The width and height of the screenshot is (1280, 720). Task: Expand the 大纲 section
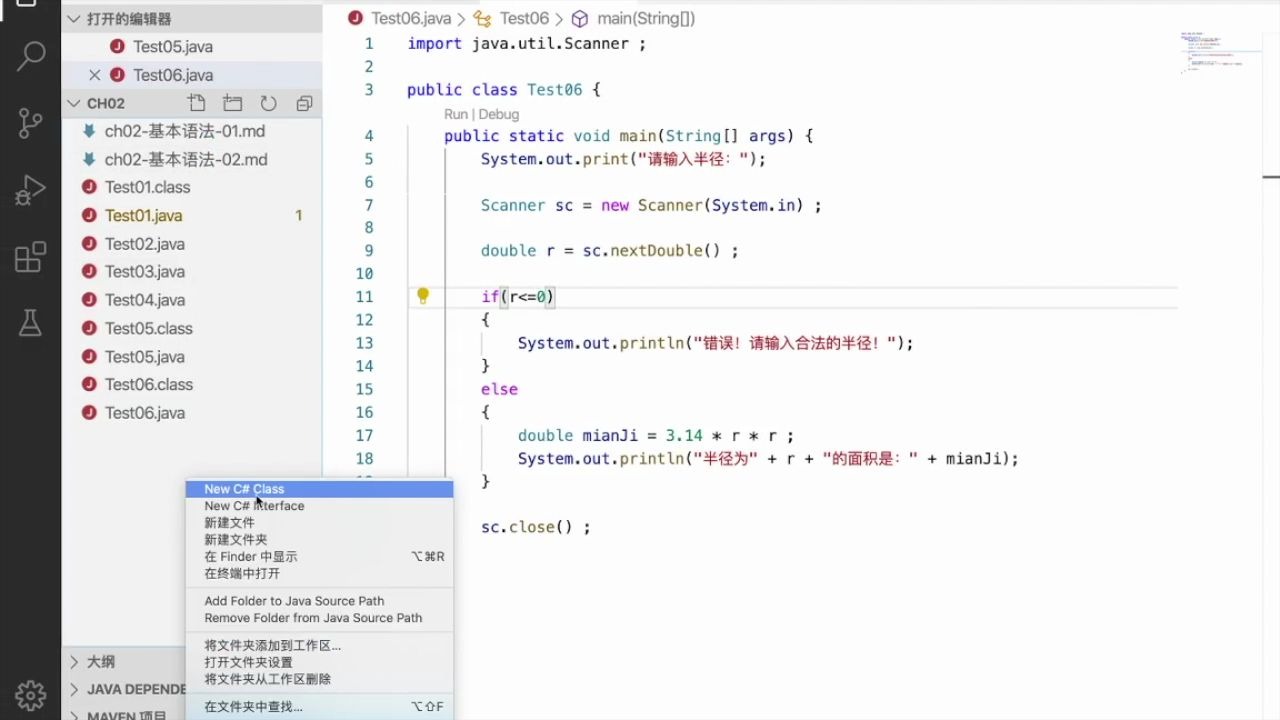pos(123,661)
